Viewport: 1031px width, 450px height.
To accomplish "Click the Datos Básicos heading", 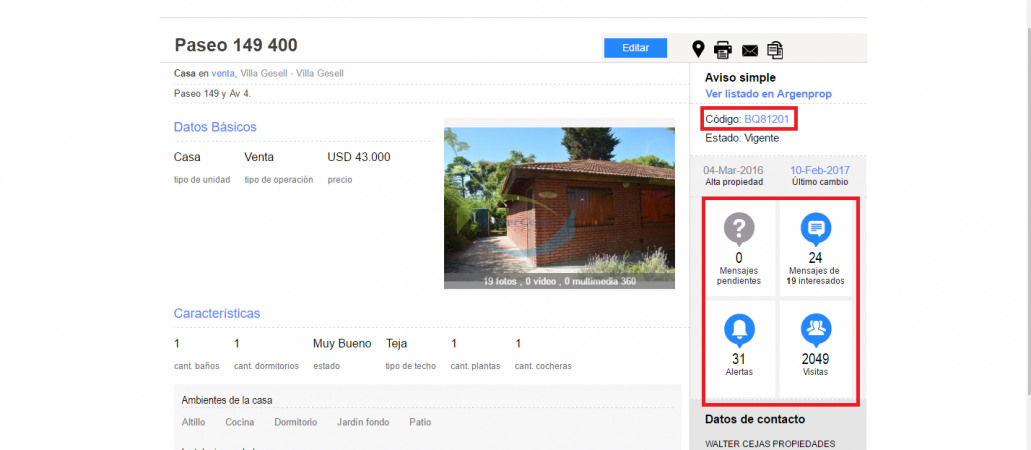I will tap(215, 127).
